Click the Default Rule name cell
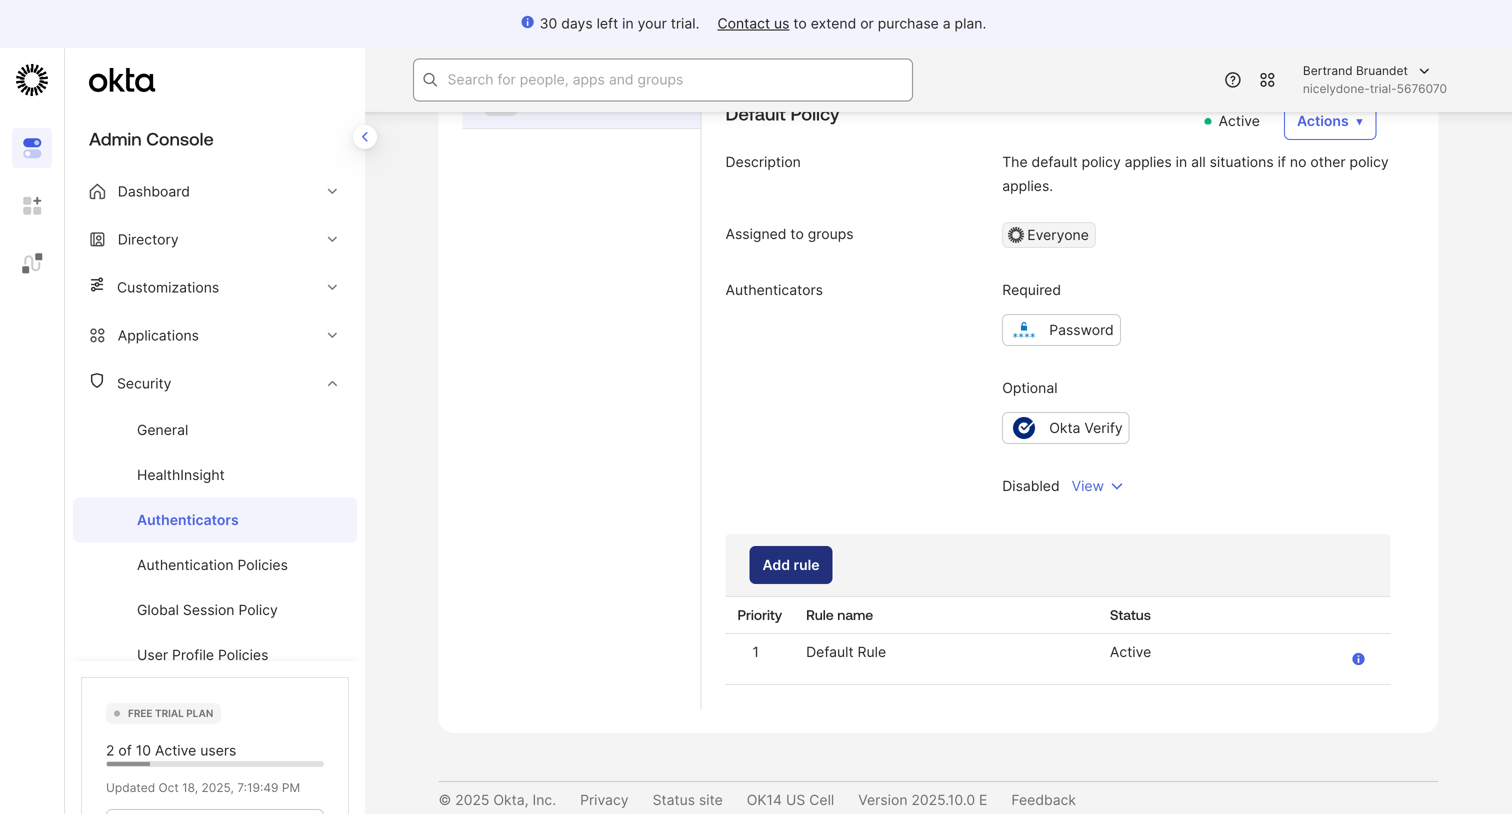Viewport: 1512px width, 814px height. 845,652
